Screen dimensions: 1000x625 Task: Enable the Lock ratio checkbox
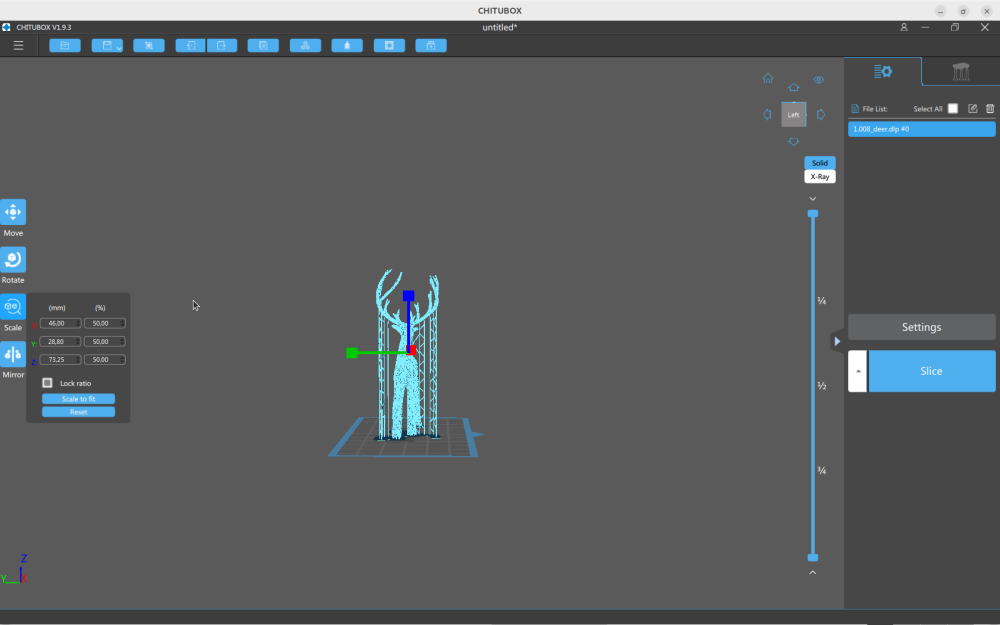[x=47, y=383]
